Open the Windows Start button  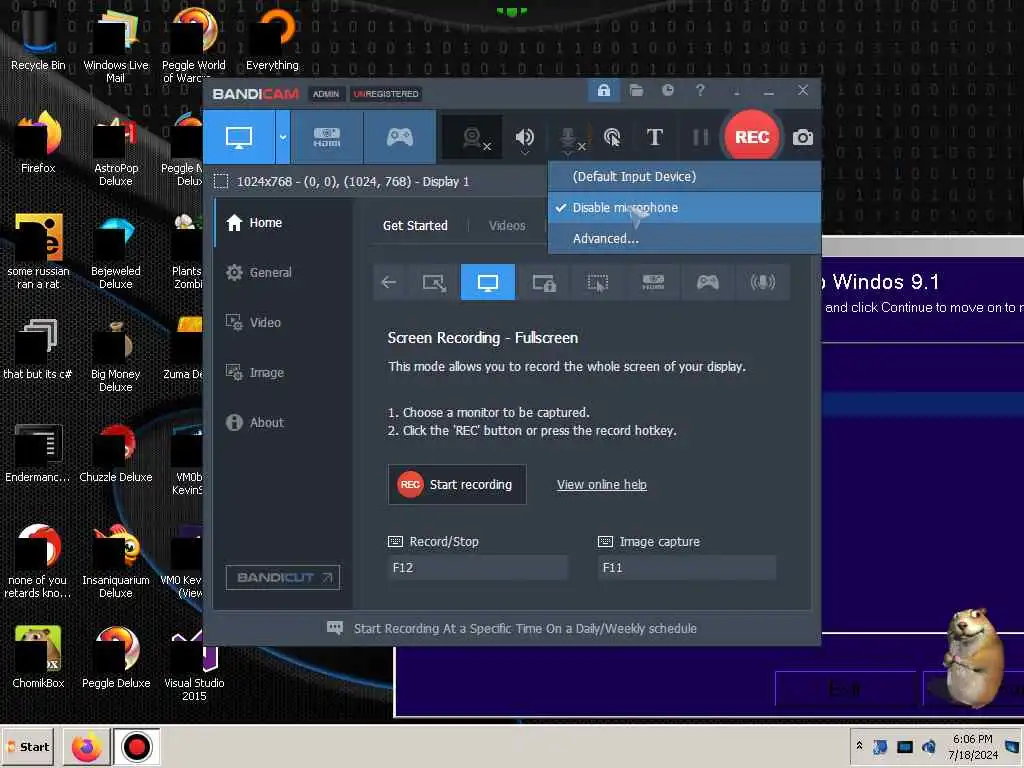[27, 746]
